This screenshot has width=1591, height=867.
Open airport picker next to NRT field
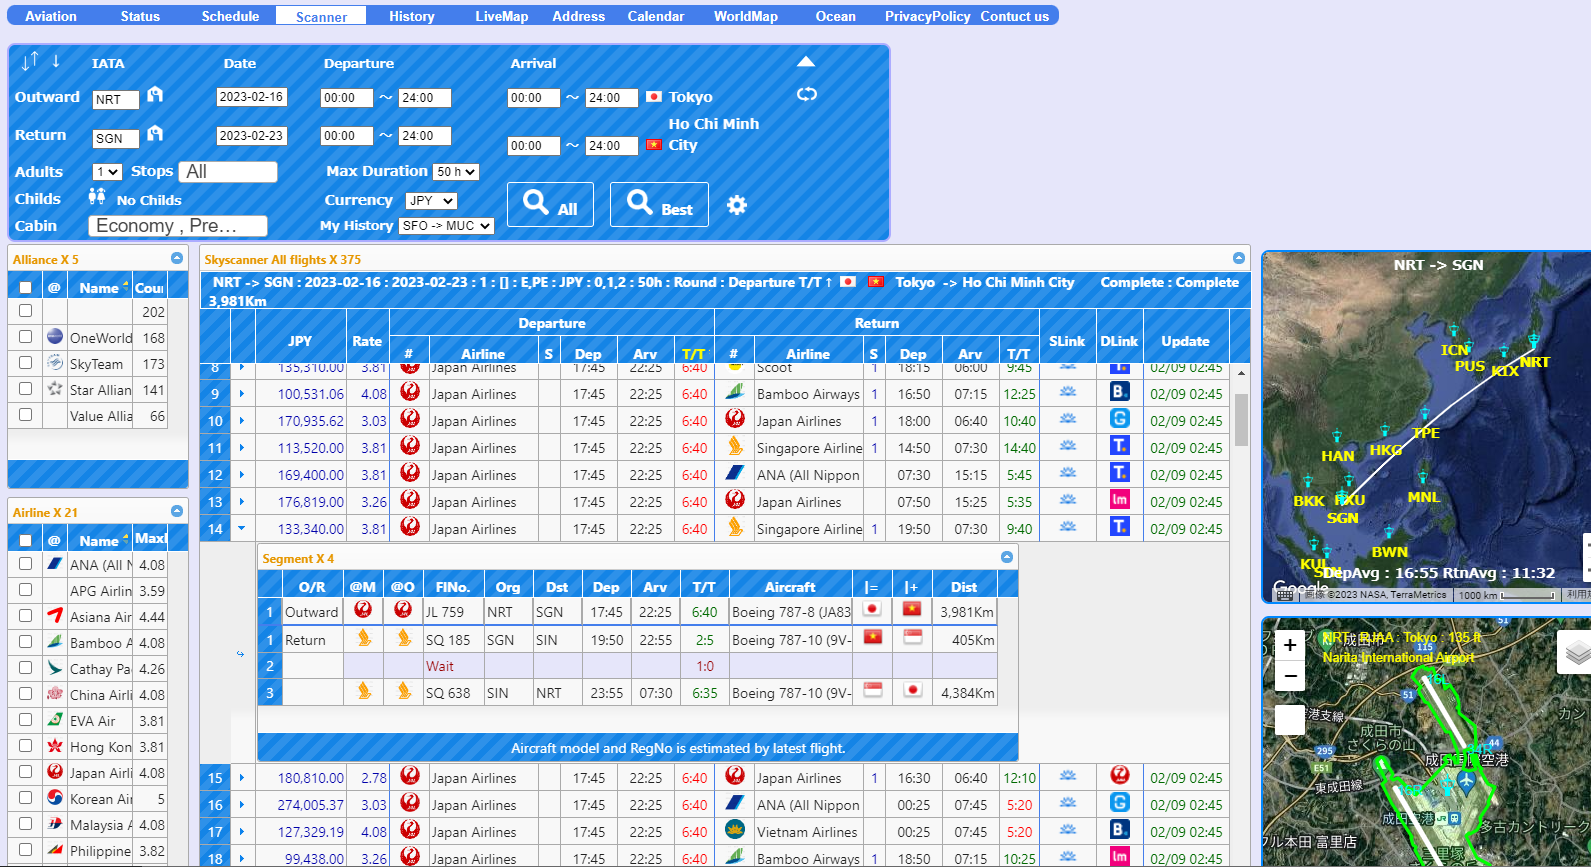155,95
